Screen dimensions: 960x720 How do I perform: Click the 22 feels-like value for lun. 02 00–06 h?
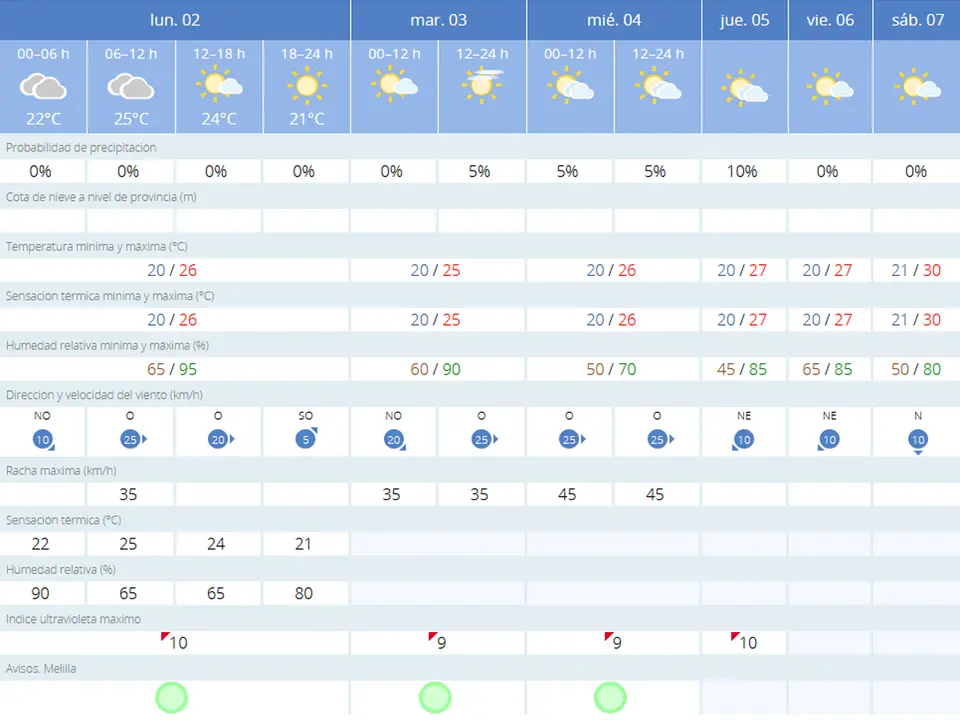pos(40,544)
